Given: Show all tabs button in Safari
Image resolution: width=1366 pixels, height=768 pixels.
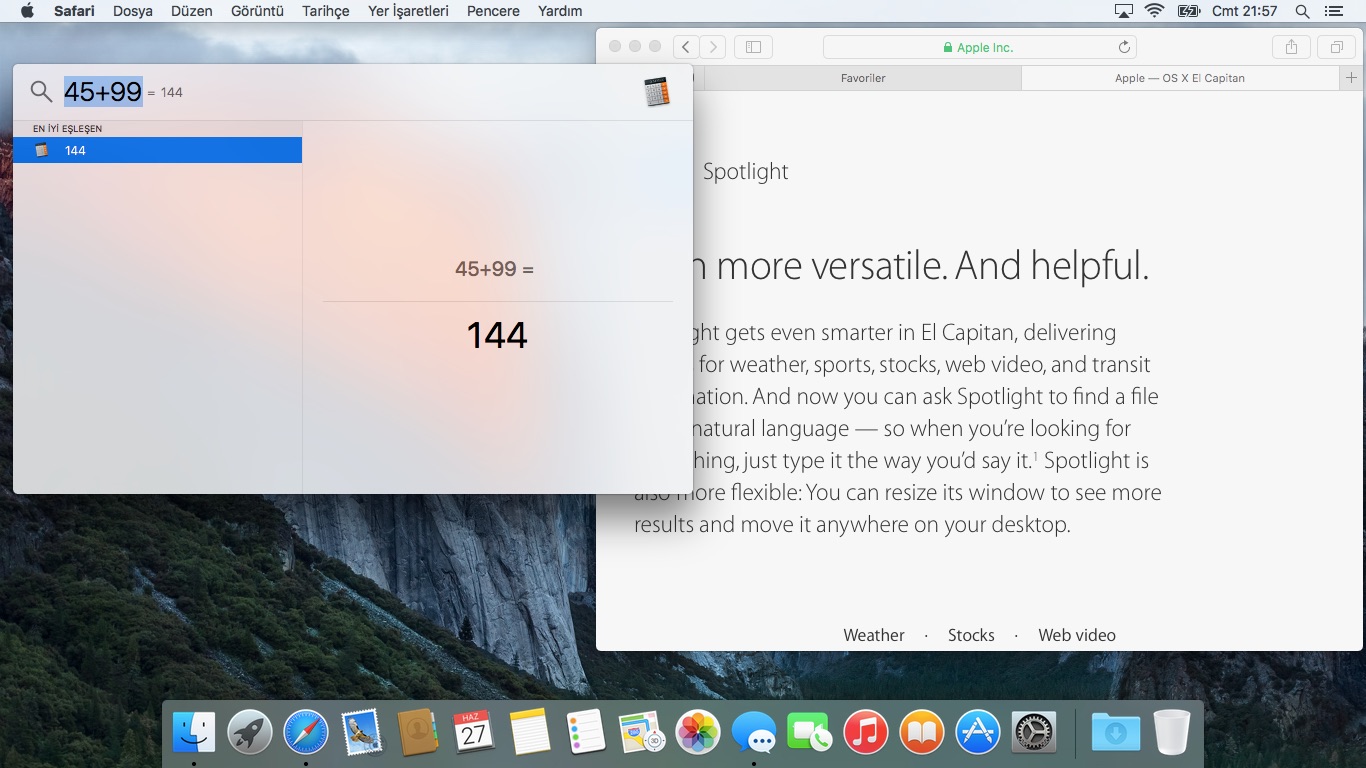Looking at the screenshot, I should pyautogui.click(x=1336, y=47).
